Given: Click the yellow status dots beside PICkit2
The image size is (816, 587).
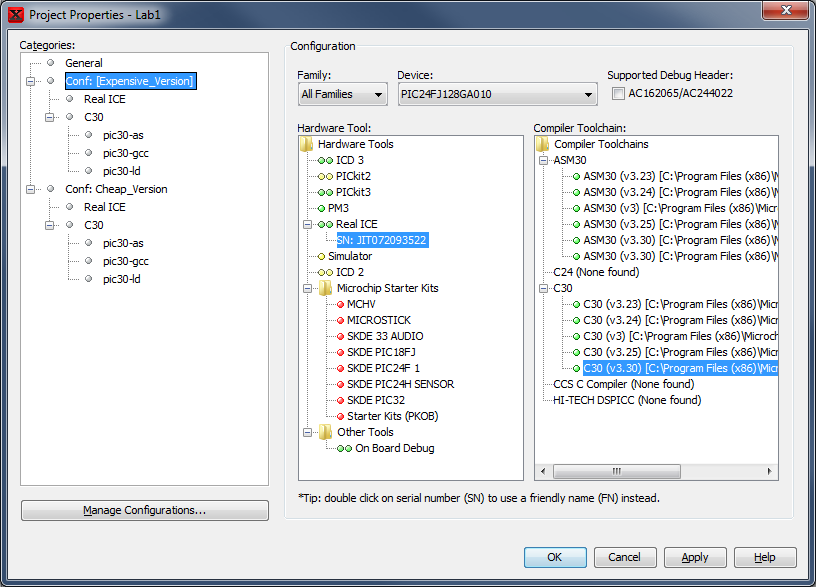Looking at the screenshot, I should pos(325,176).
